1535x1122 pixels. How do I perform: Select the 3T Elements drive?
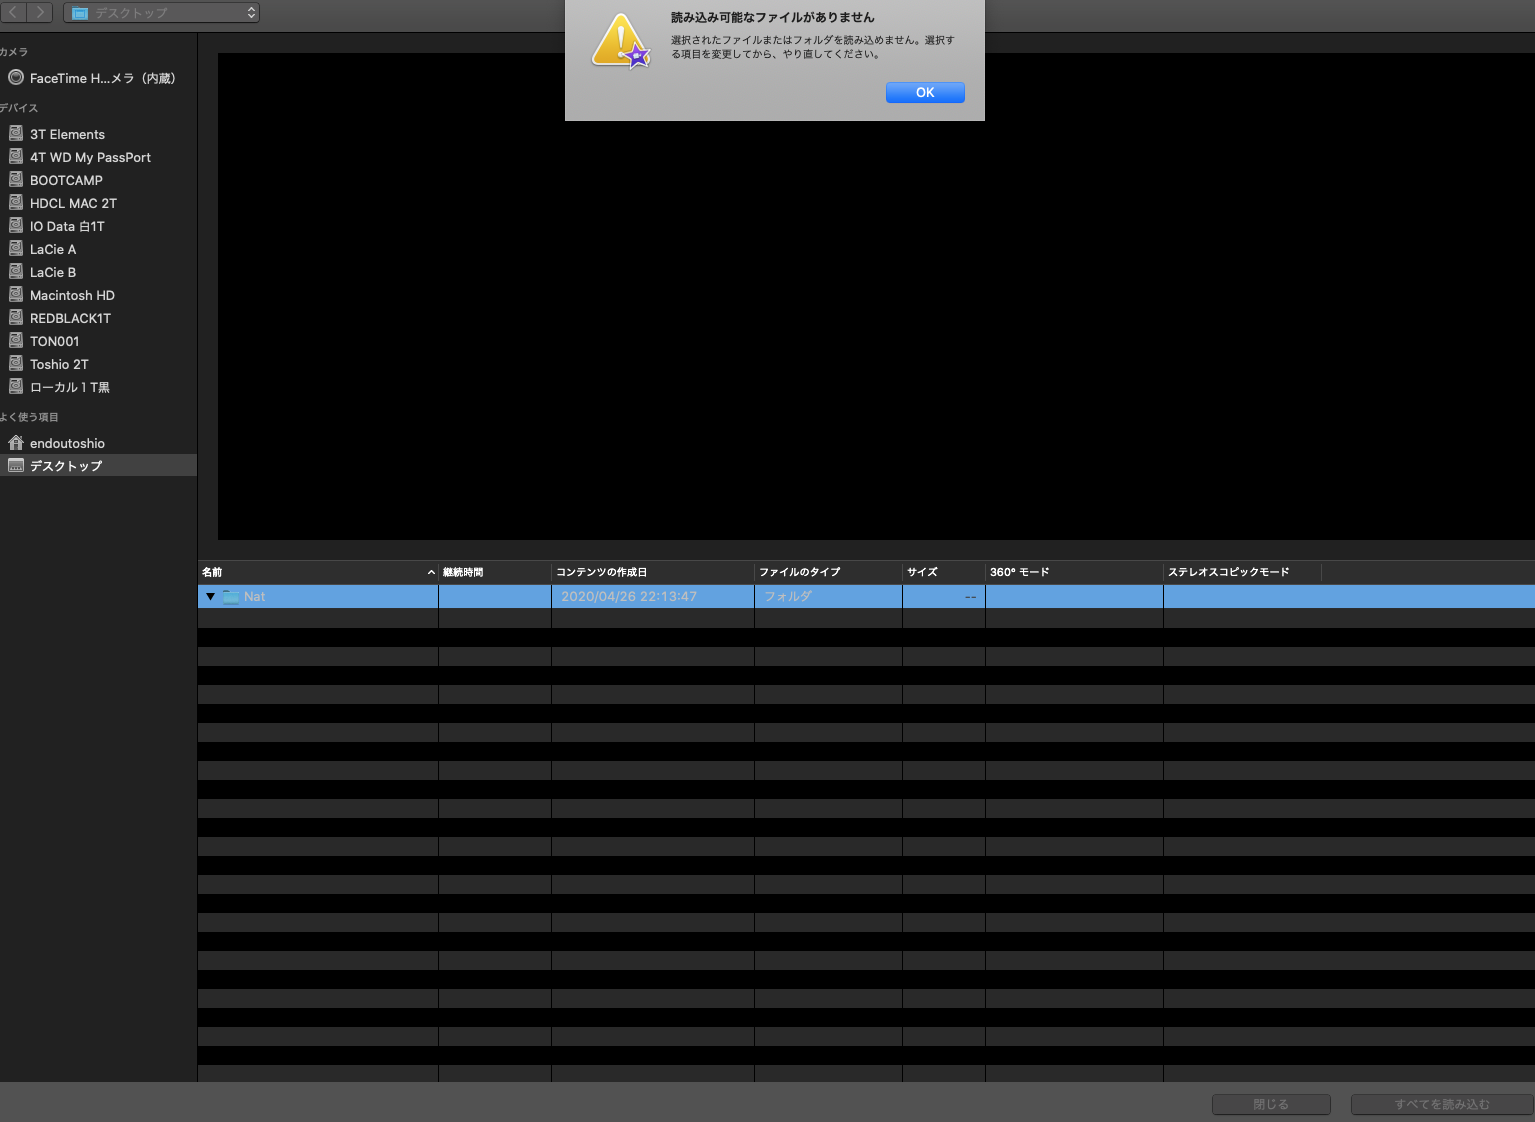(x=67, y=134)
